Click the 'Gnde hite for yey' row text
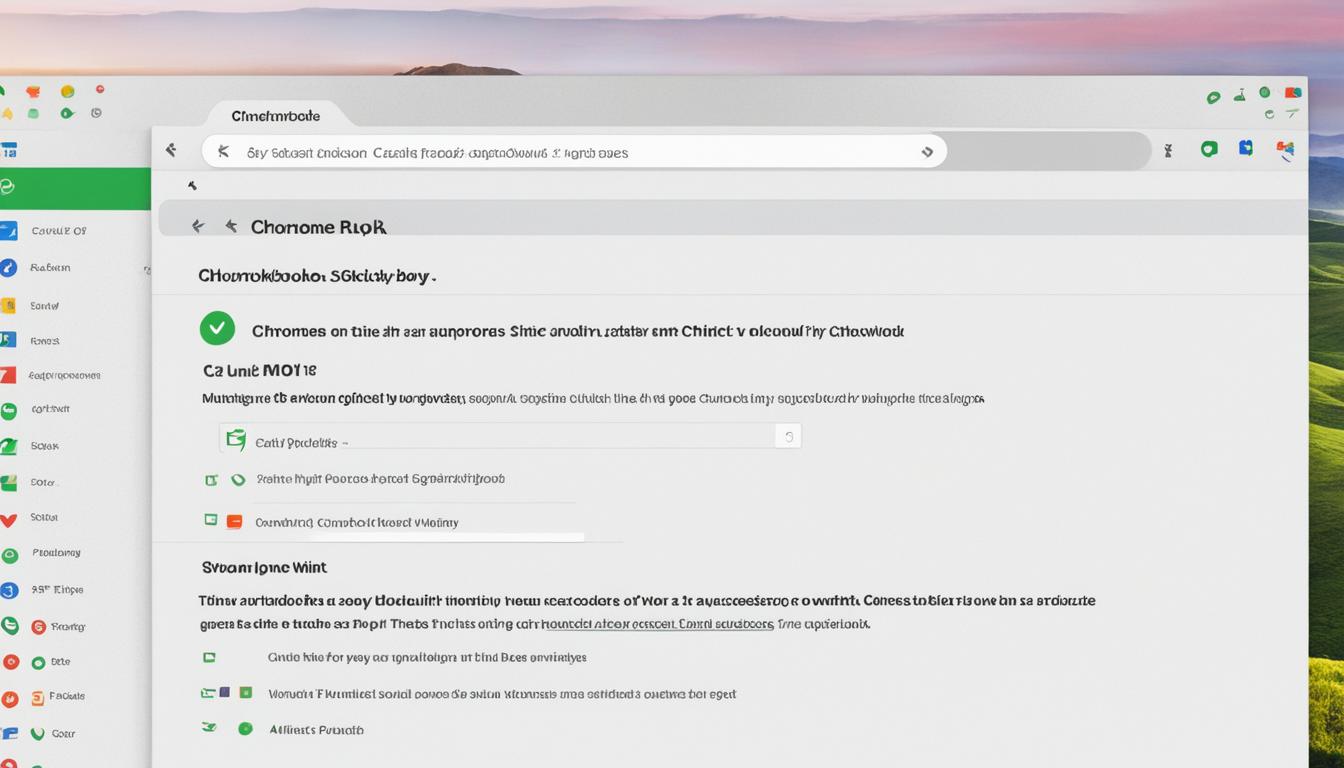 pos(427,658)
